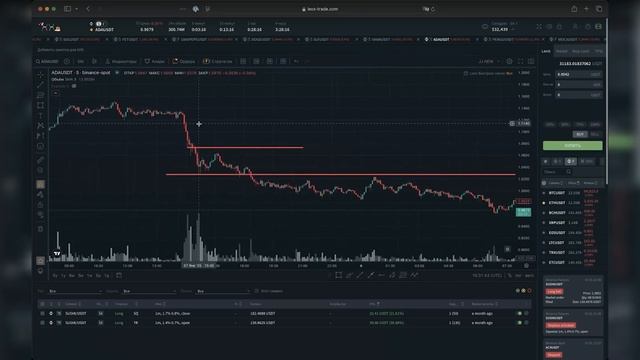The width and height of the screenshot is (640, 360).
Task: Open the first filter dropdown above table
Action: [x=75, y=291]
